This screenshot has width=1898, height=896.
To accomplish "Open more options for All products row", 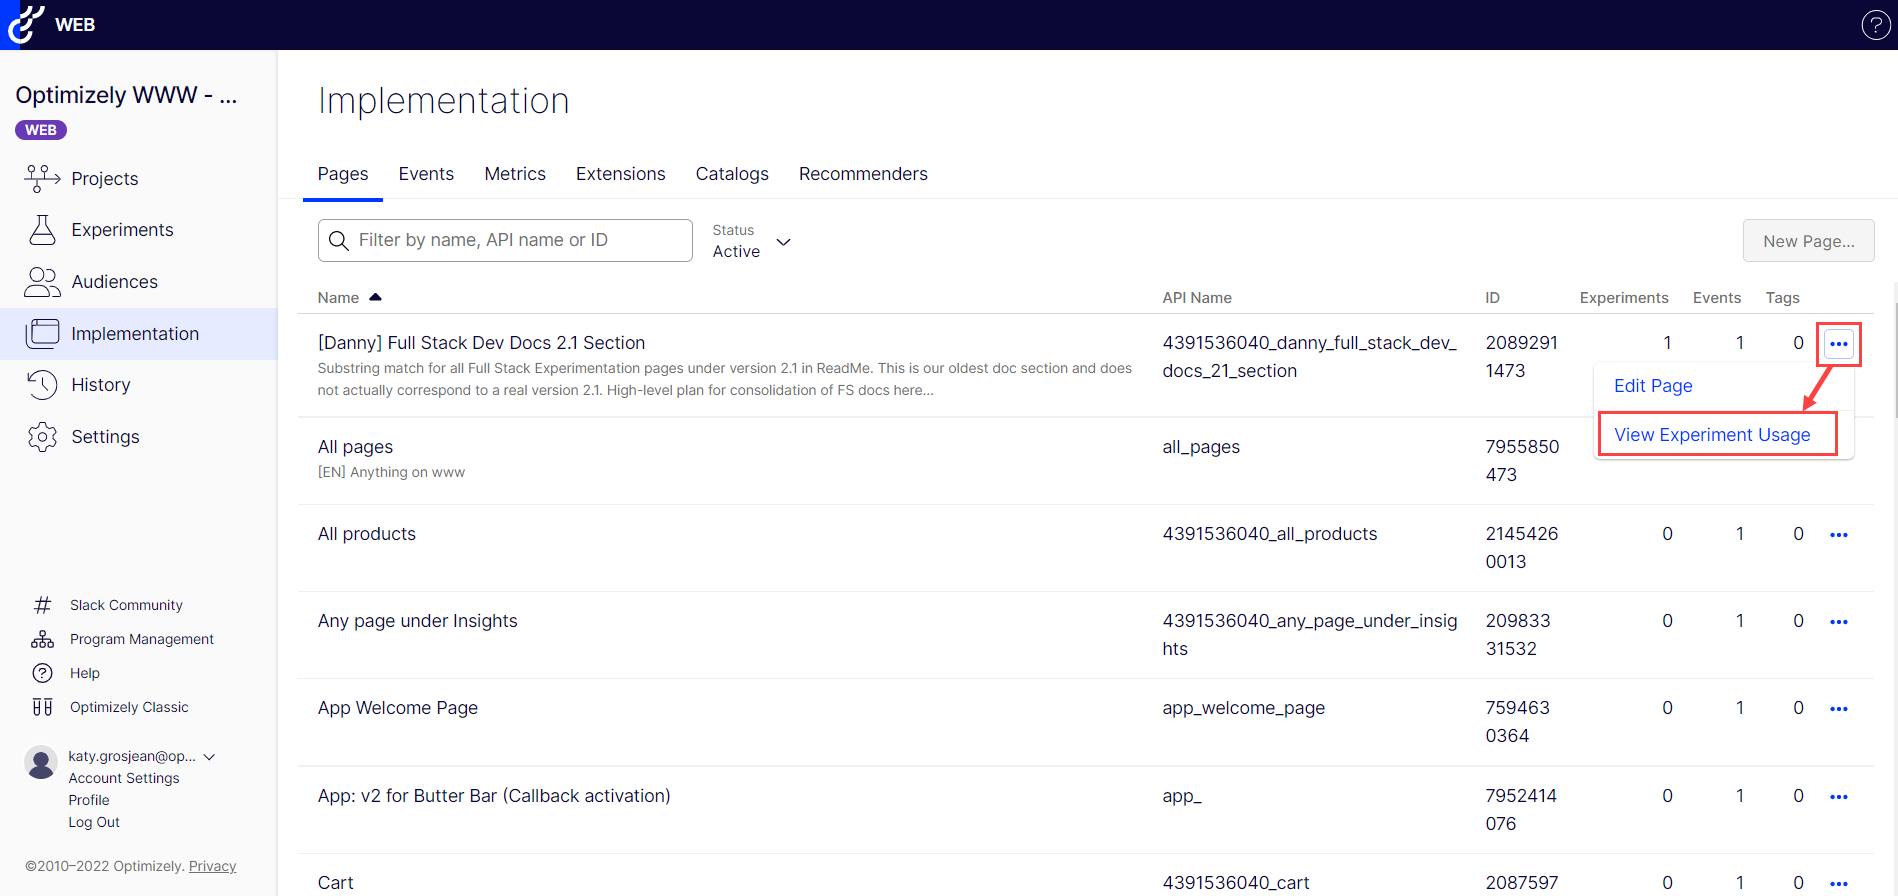I will click(1838, 535).
